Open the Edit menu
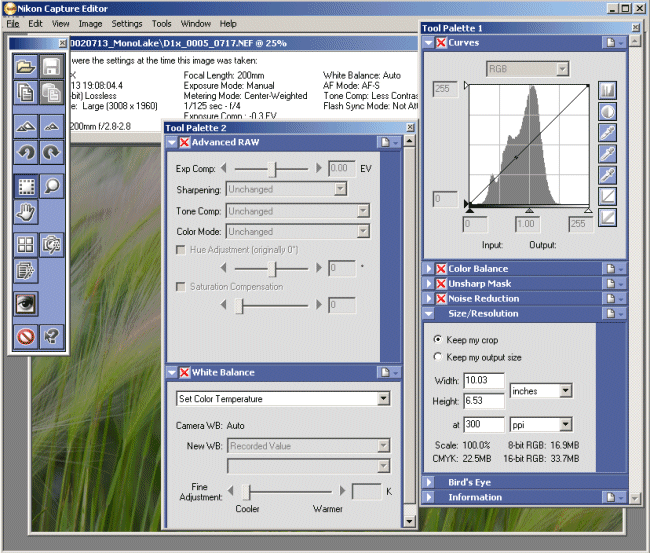The image size is (650, 553). click(x=35, y=24)
